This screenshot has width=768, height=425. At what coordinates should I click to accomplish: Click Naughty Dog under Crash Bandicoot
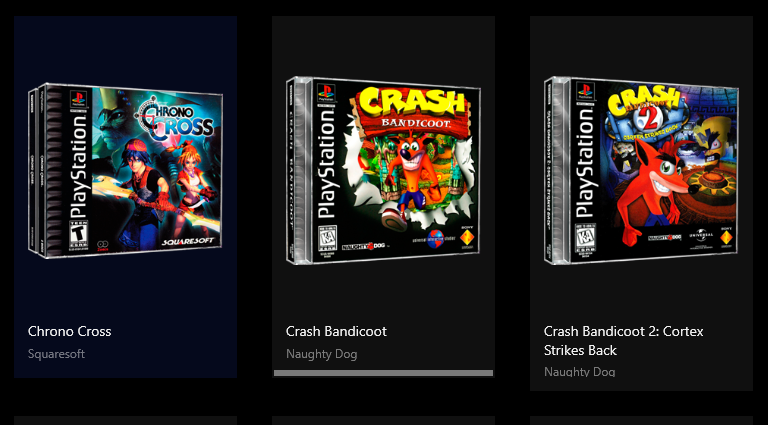pyautogui.click(x=321, y=354)
